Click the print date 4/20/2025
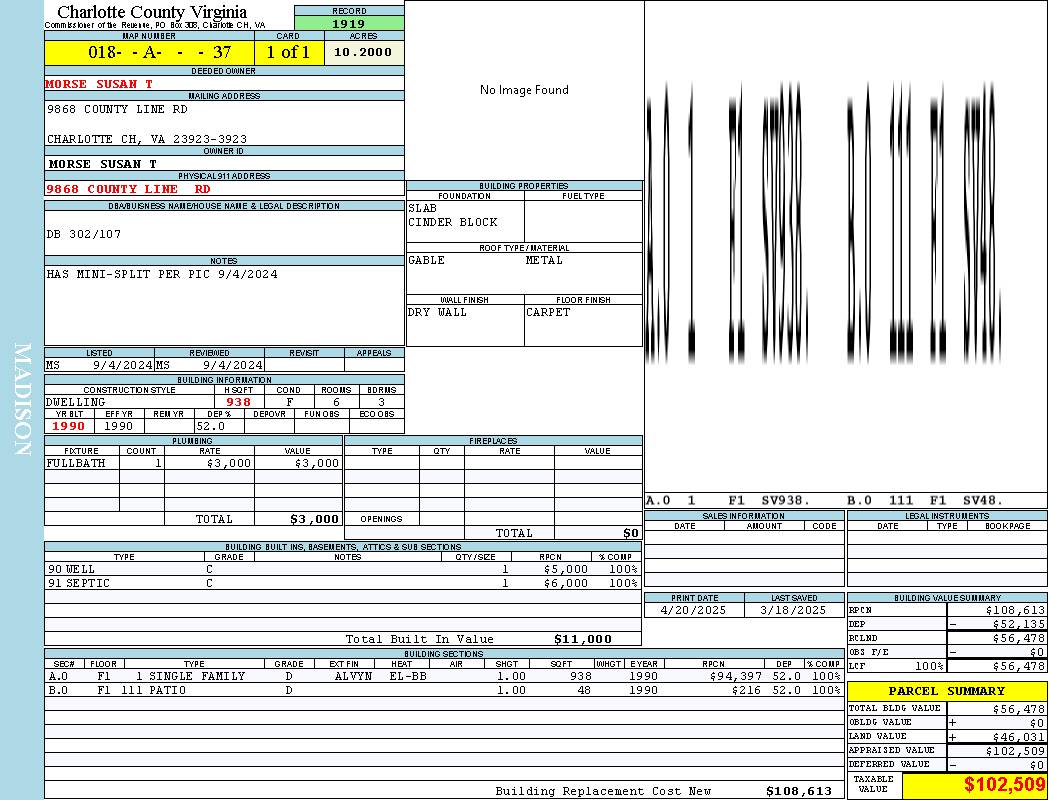1050x800 pixels. [693, 610]
